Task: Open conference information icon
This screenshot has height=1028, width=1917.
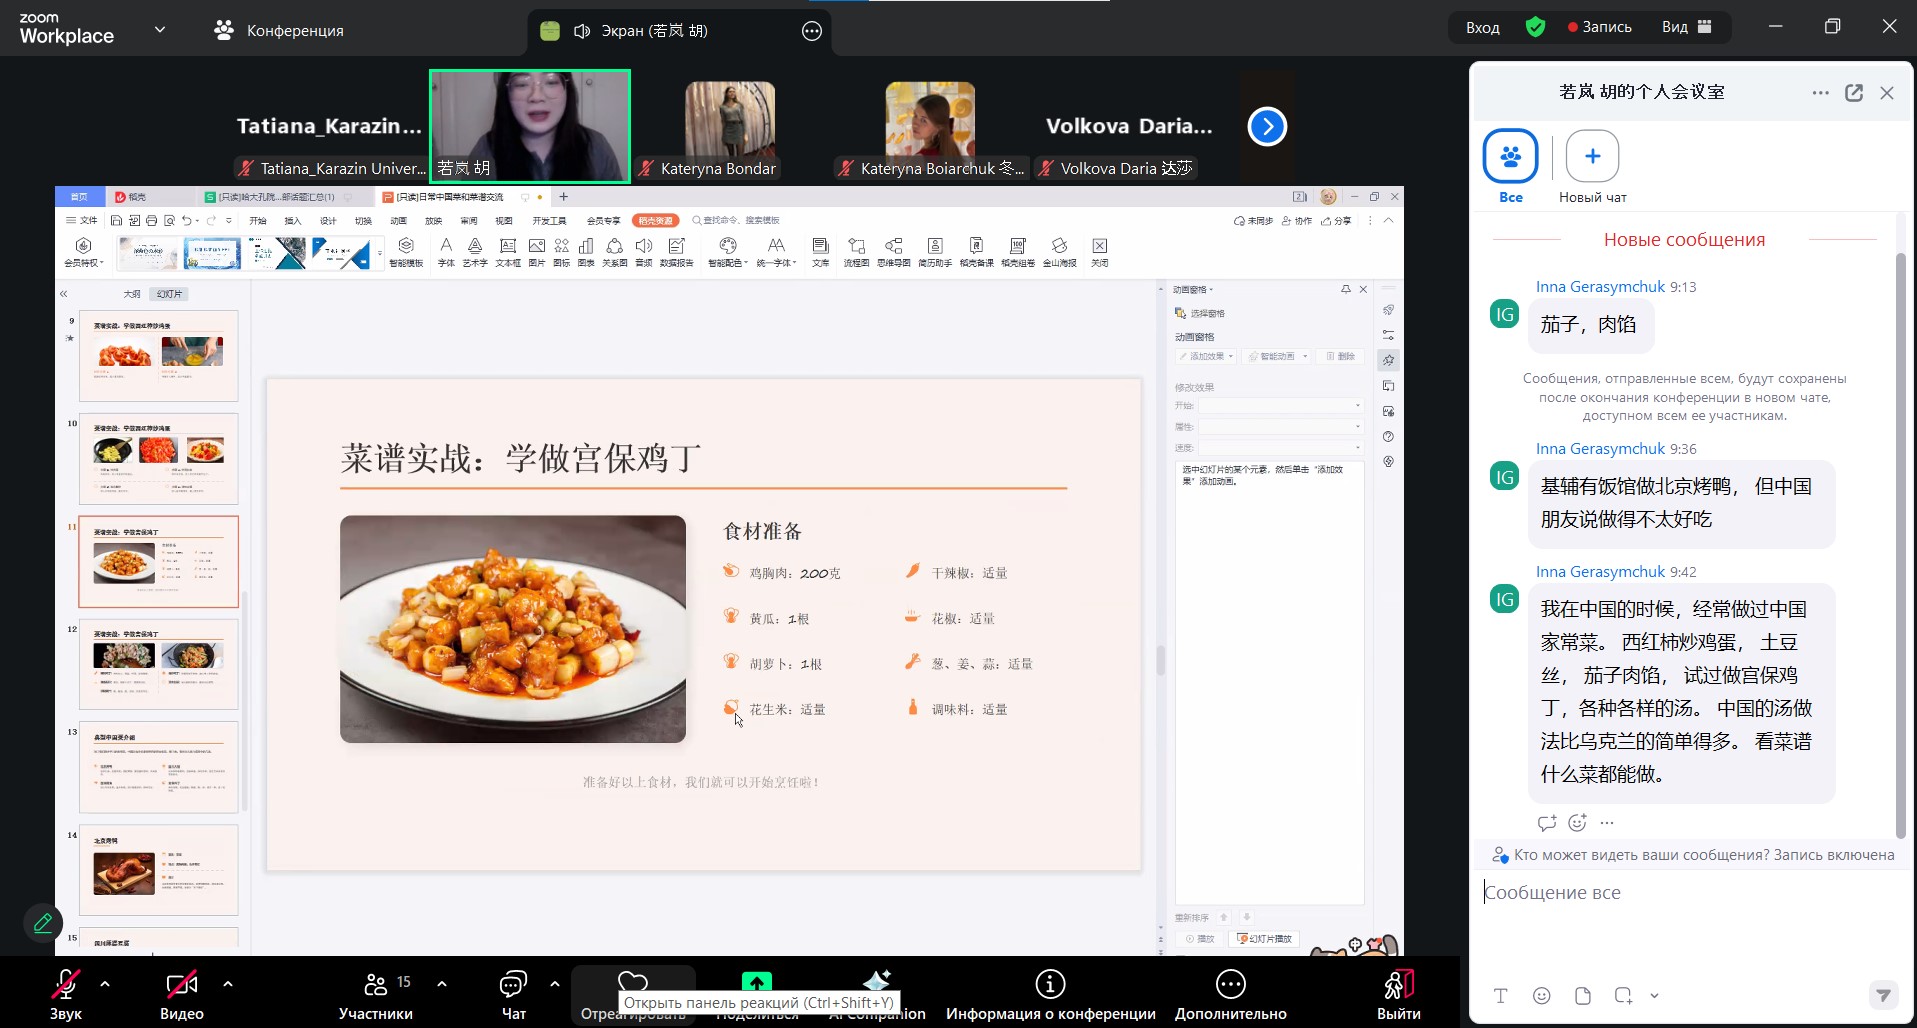Action: pos(1050,995)
